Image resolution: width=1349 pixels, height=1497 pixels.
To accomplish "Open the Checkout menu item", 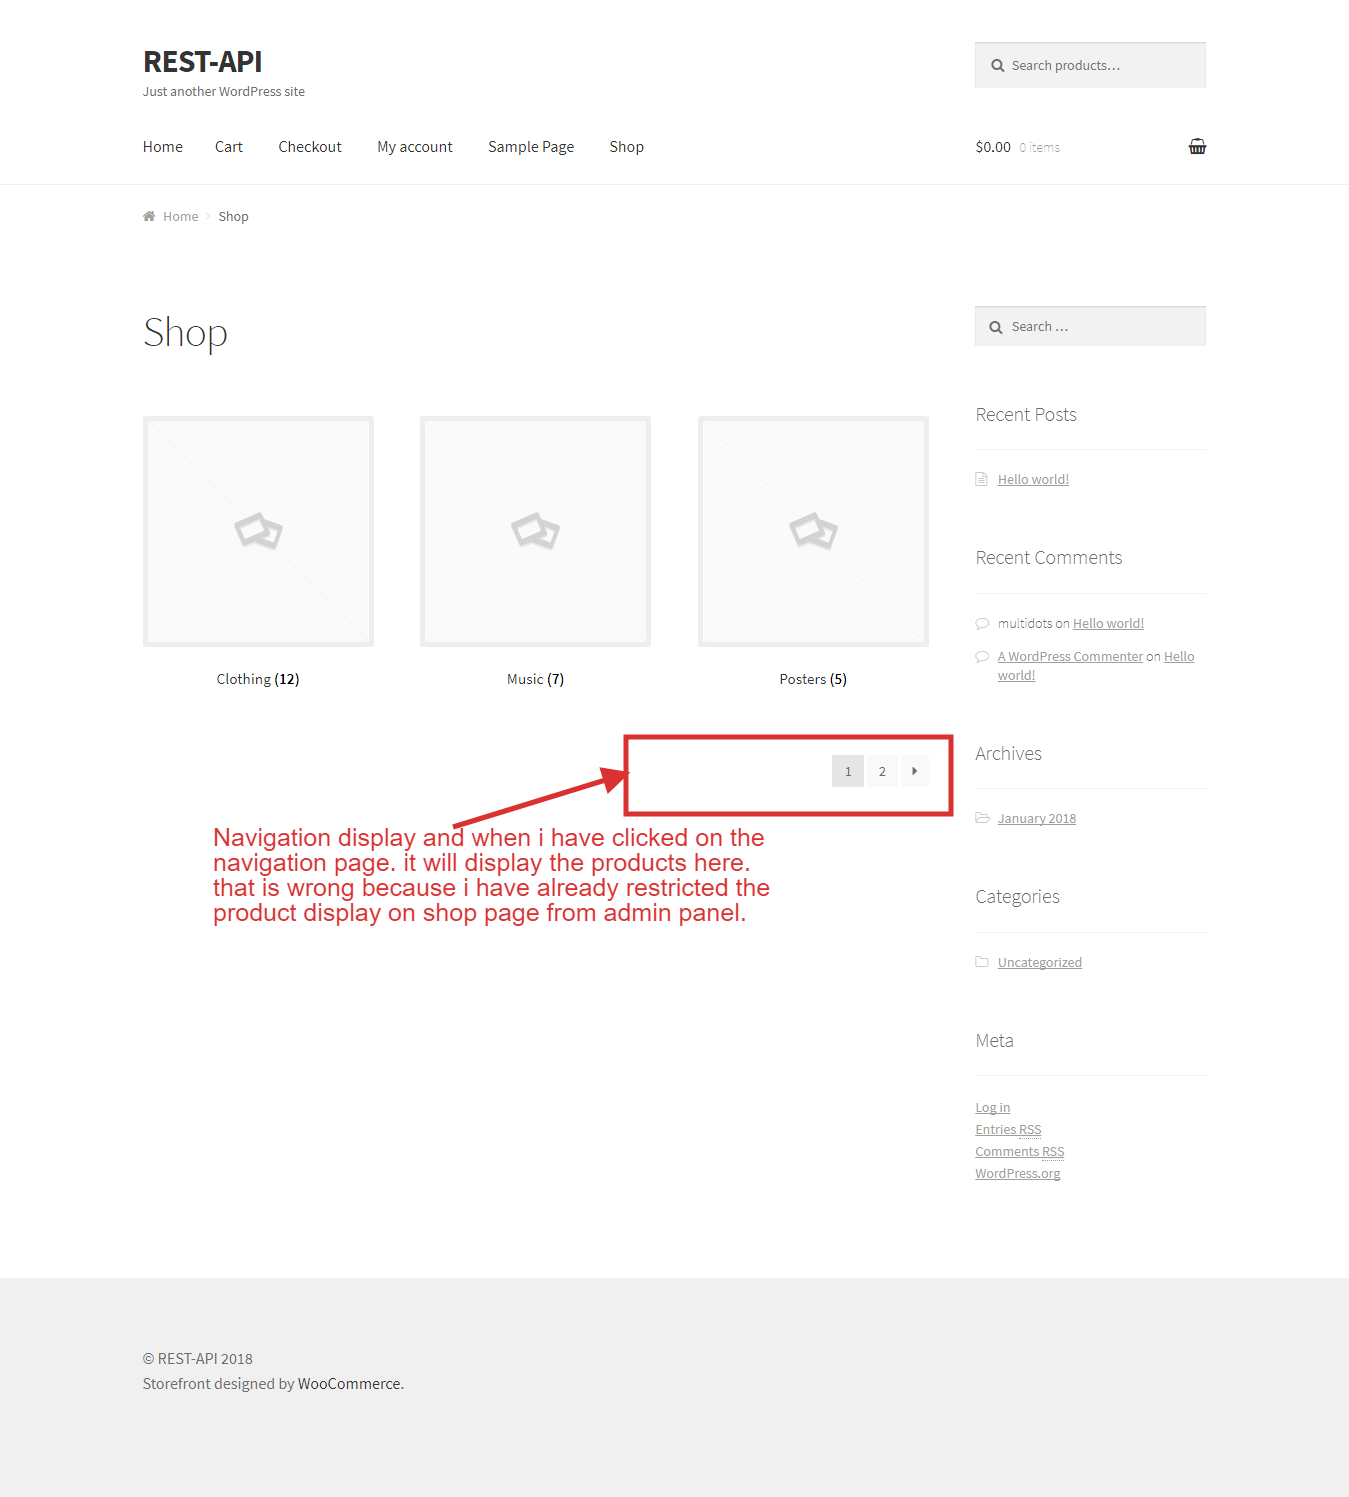I will click(x=310, y=147).
